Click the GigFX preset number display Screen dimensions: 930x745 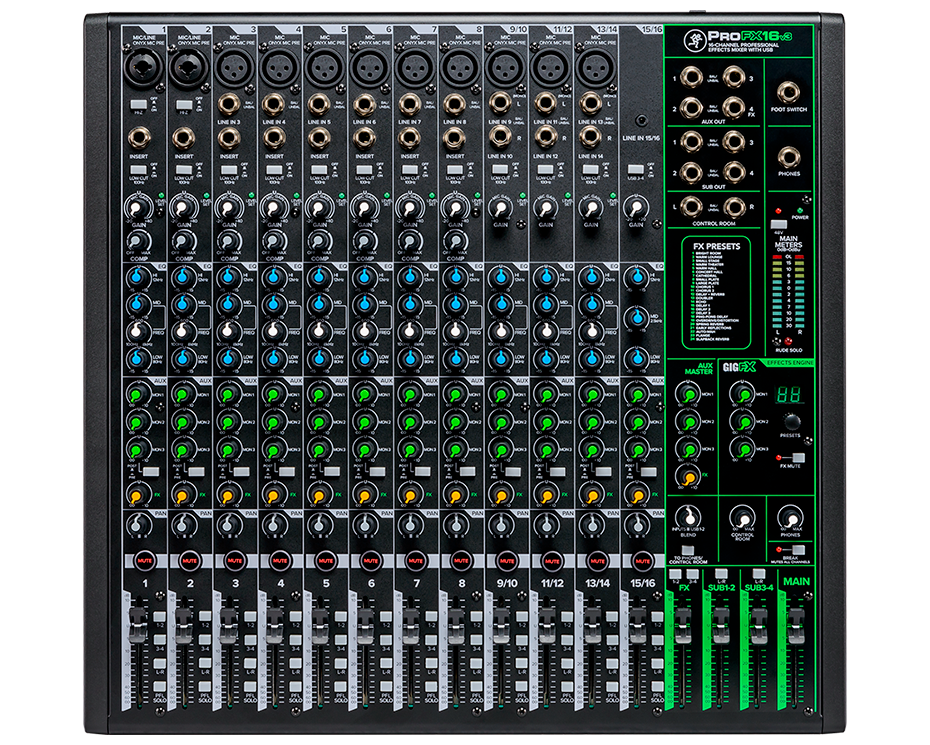tap(789, 394)
